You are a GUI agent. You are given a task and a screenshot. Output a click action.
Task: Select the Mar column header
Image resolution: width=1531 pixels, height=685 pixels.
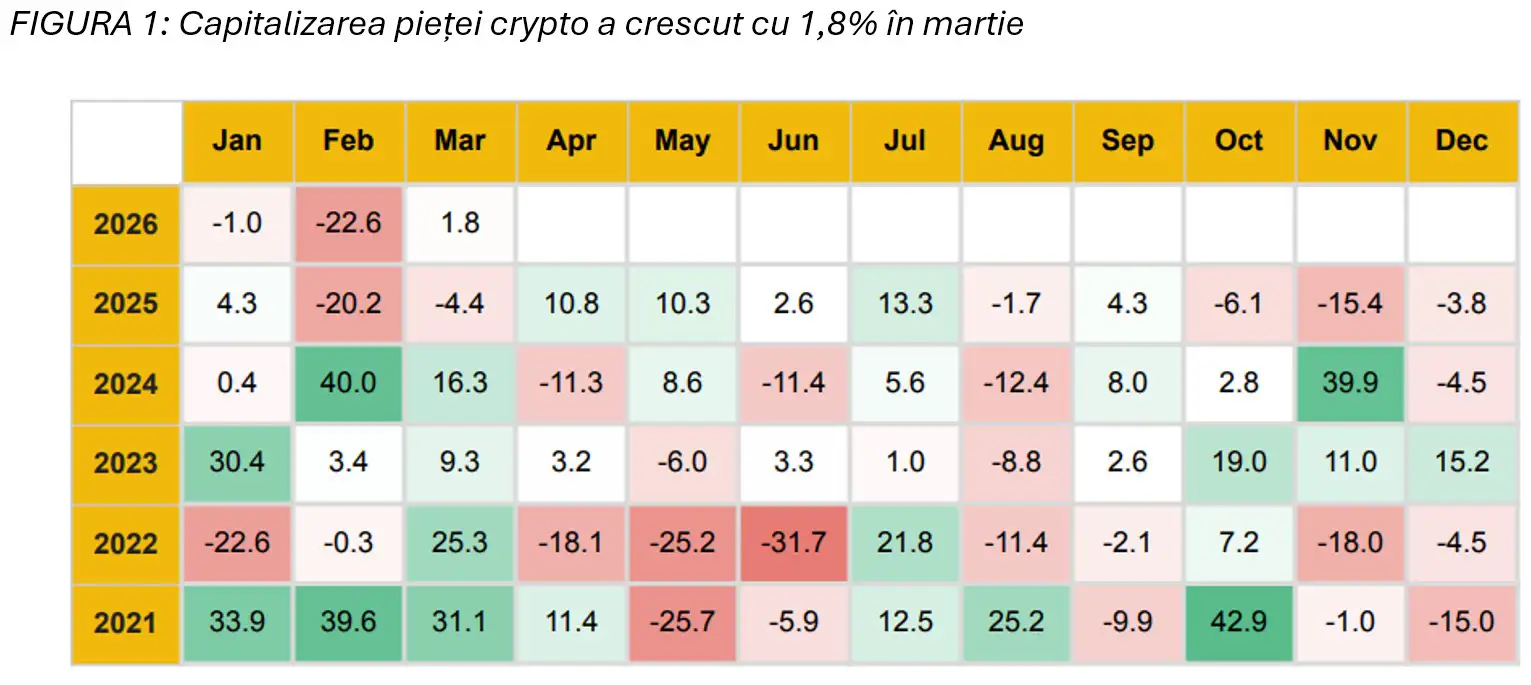(x=460, y=141)
